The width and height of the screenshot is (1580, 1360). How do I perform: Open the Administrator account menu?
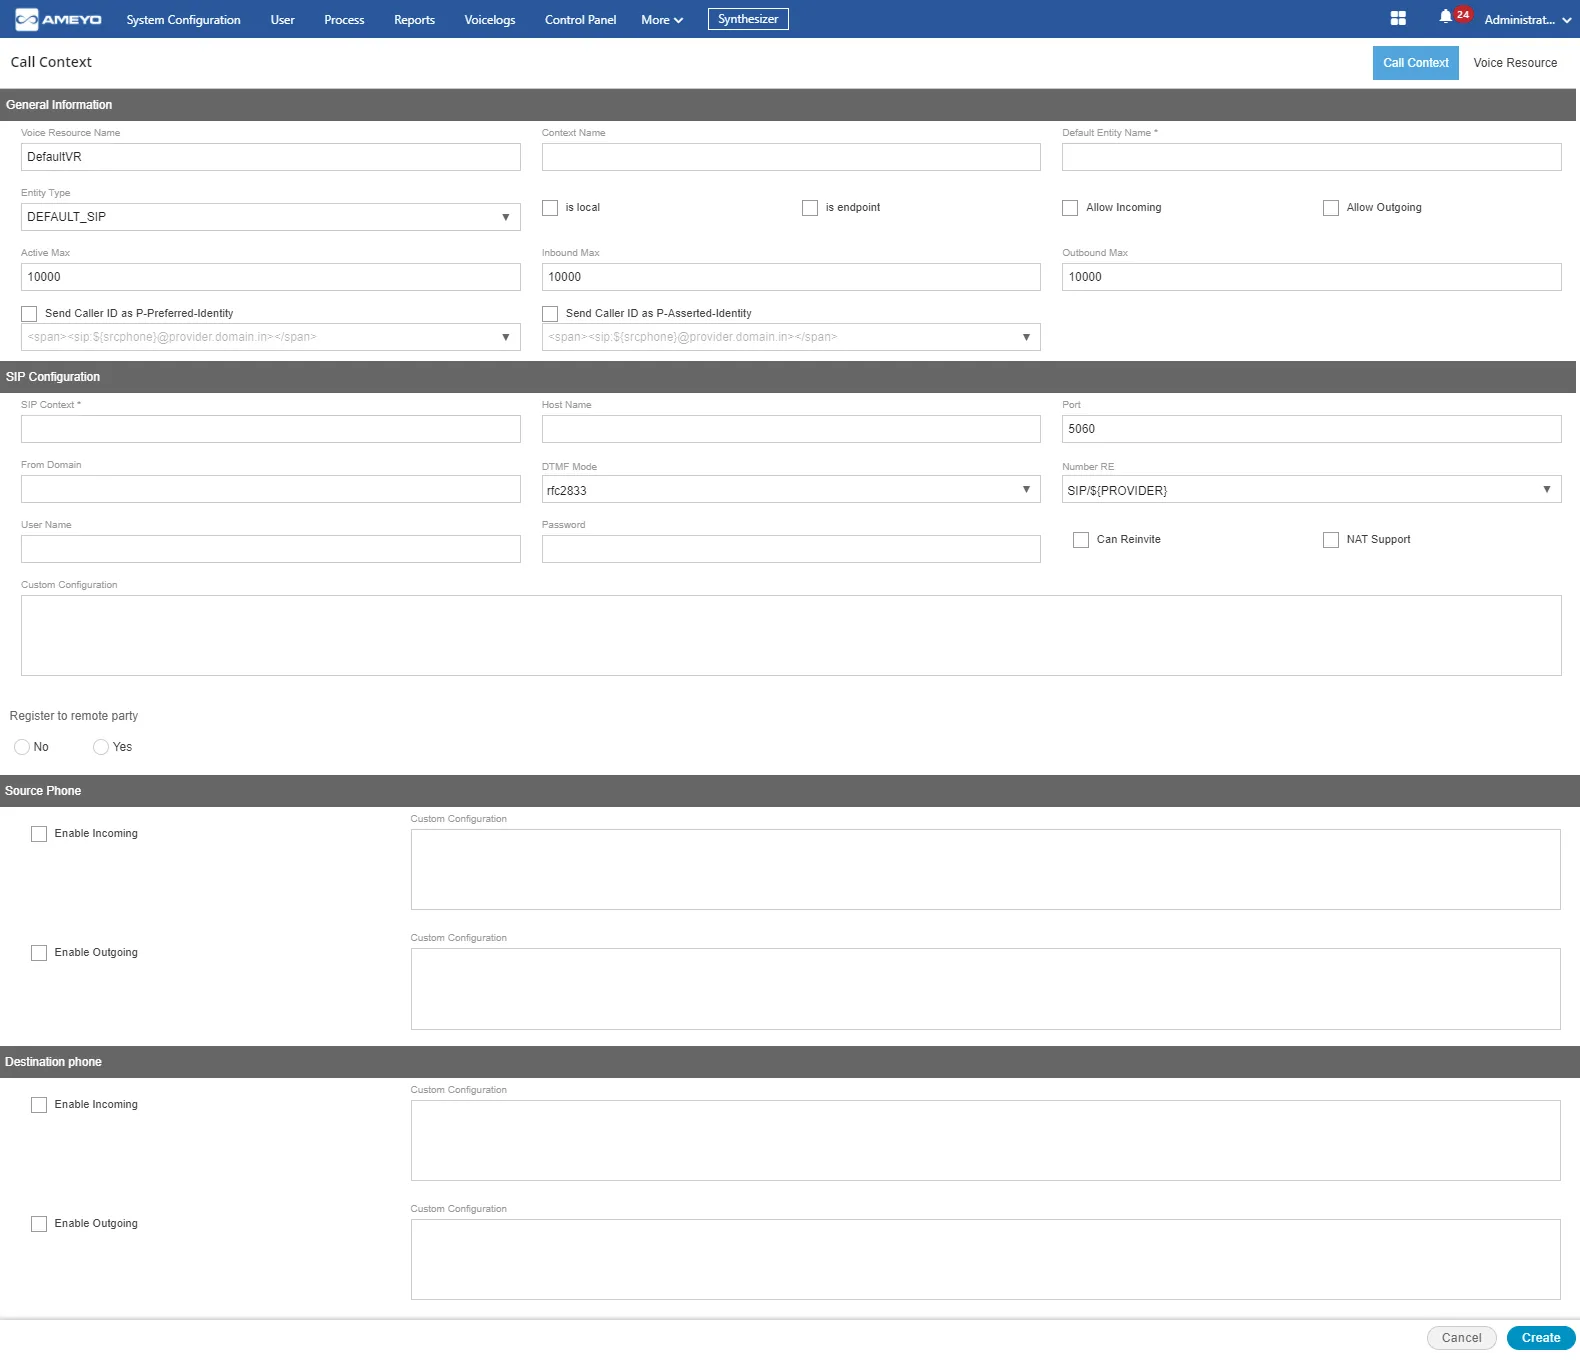[1527, 20]
